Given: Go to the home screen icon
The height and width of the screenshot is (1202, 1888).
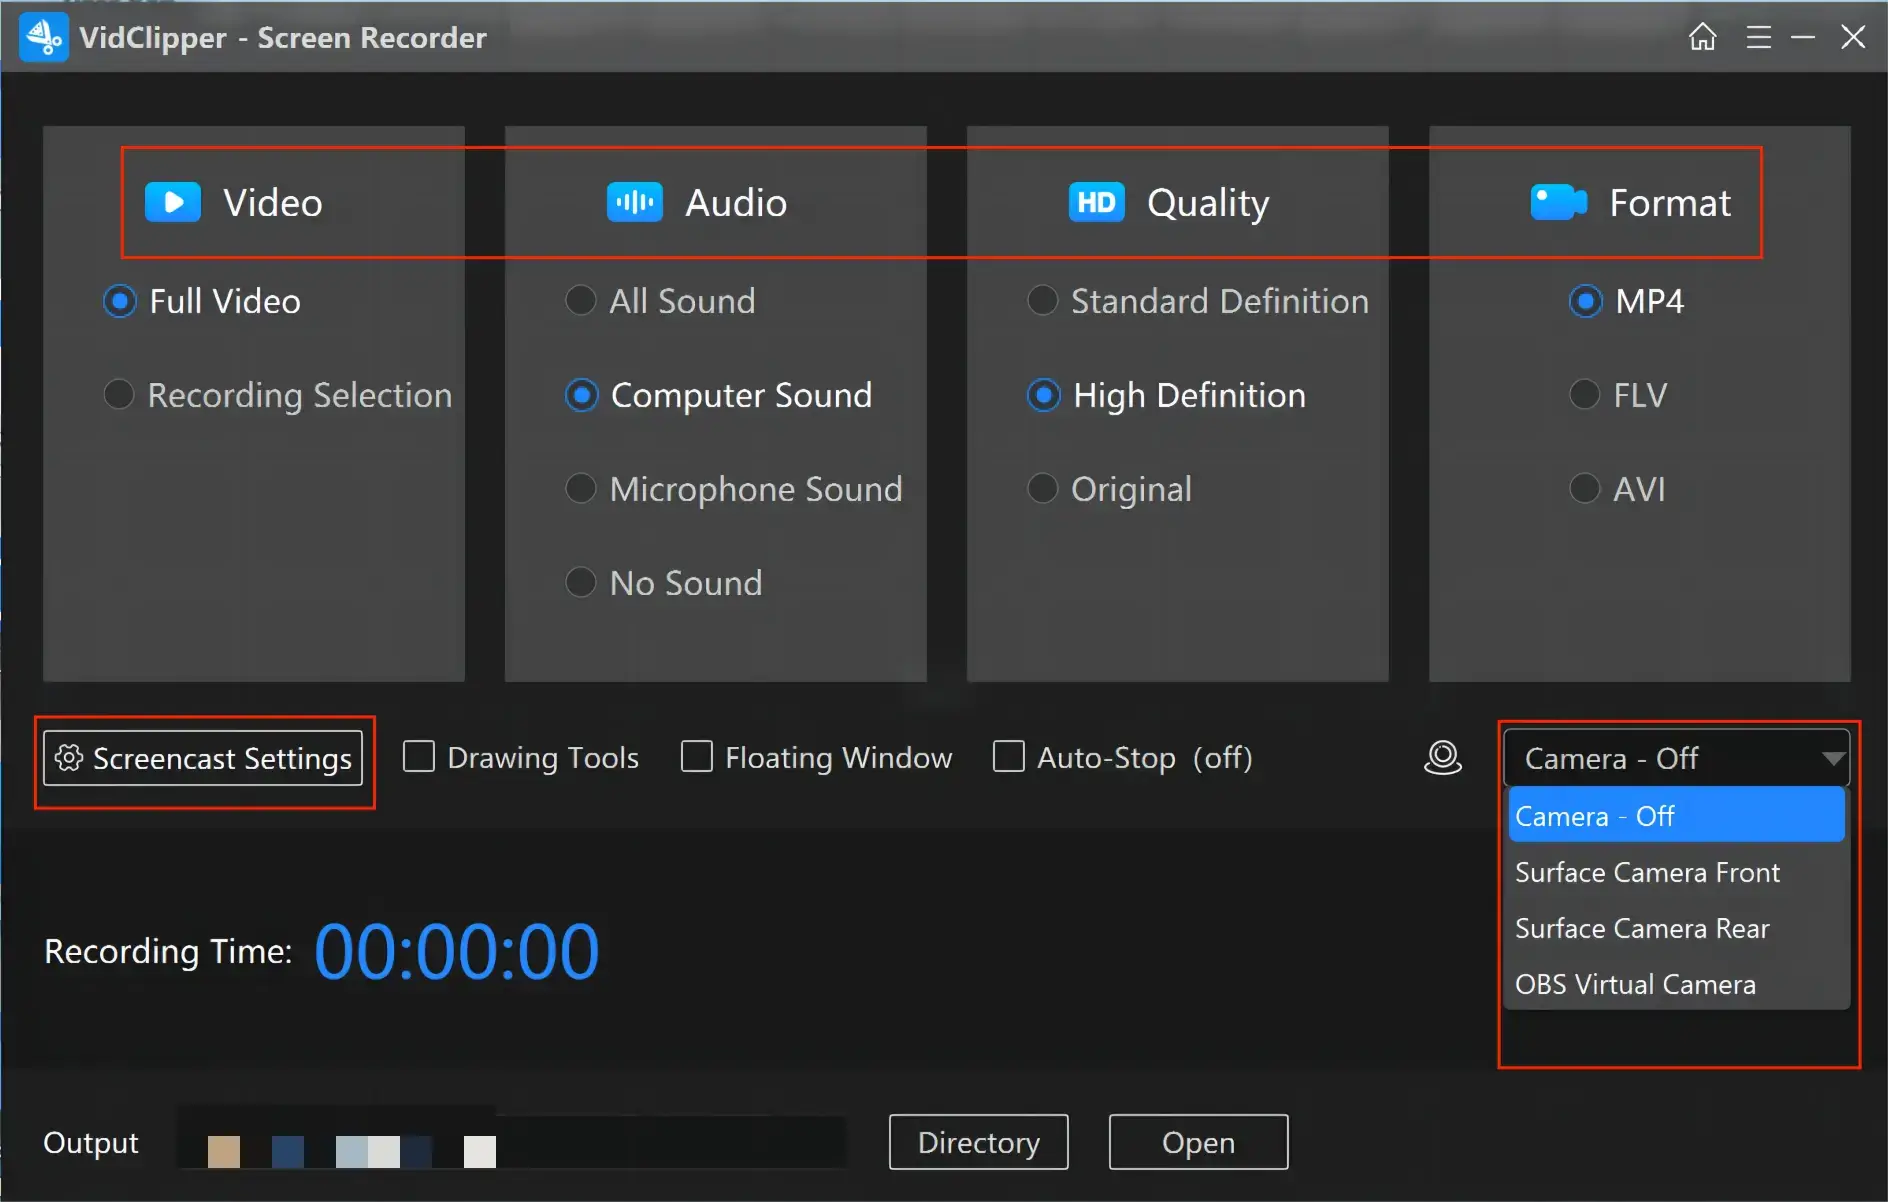Looking at the screenshot, I should point(1702,37).
